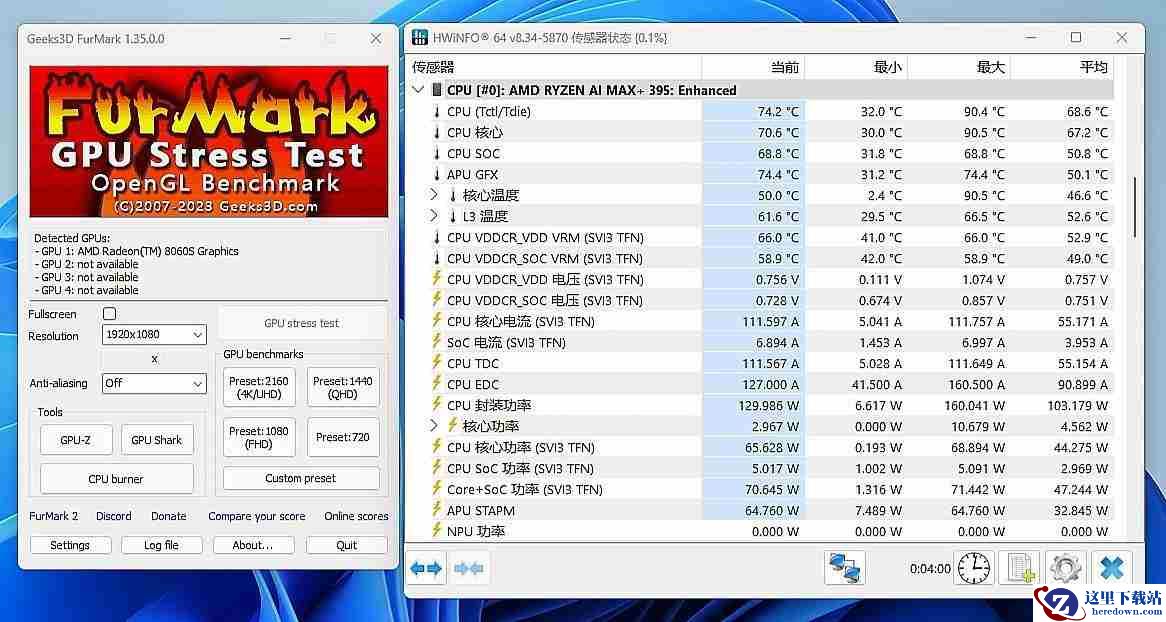Open the Resolution dropdown
This screenshot has height=622, width=1166.
point(154,335)
